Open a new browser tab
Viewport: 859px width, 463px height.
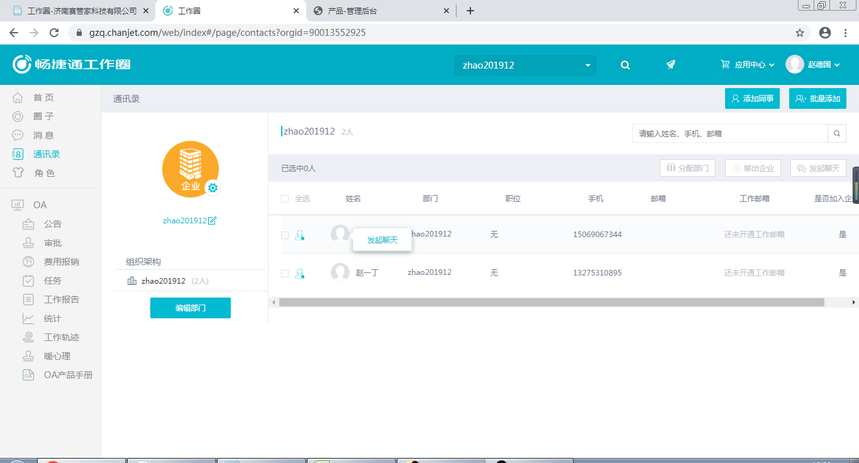click(470, 10)
